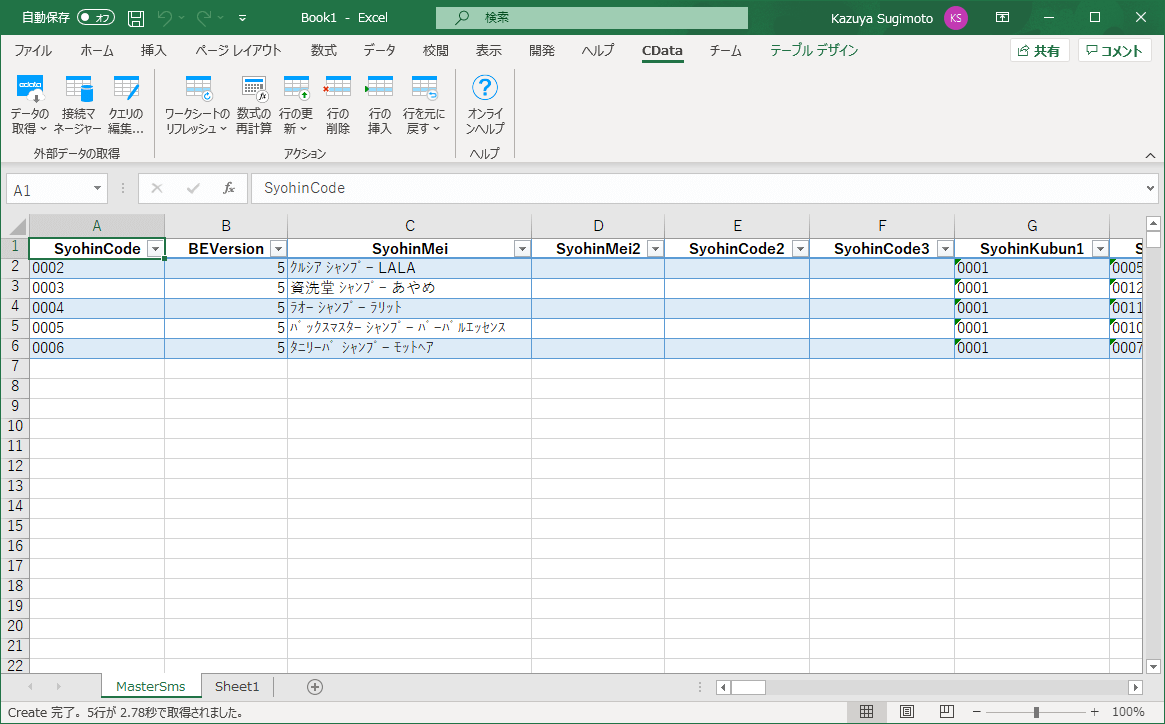The width and height of the screenshot is (1165, 724).
Task: Open the データ ribbon tab
Action: 379,51
